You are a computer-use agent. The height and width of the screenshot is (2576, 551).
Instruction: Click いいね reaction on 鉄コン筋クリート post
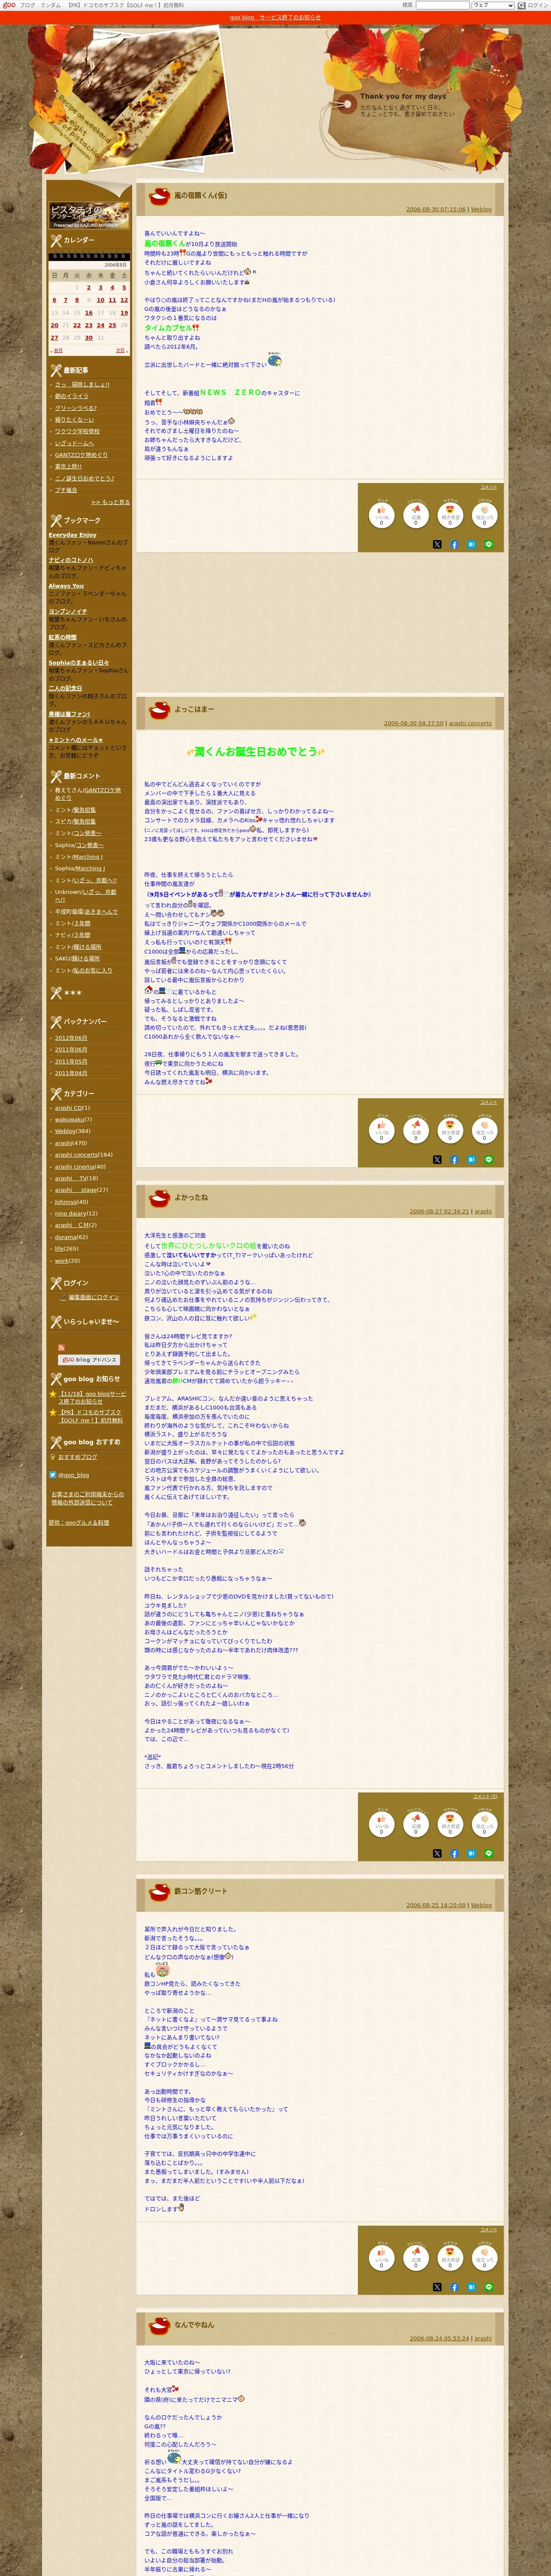[381, 2257]
